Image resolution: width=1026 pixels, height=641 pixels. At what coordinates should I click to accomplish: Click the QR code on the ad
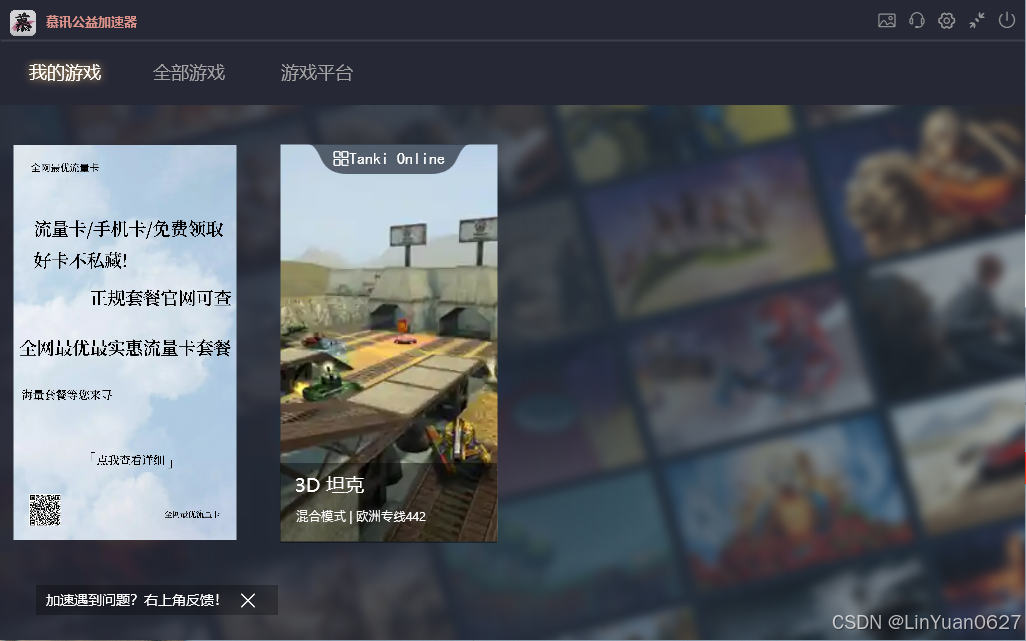[45, 510]
